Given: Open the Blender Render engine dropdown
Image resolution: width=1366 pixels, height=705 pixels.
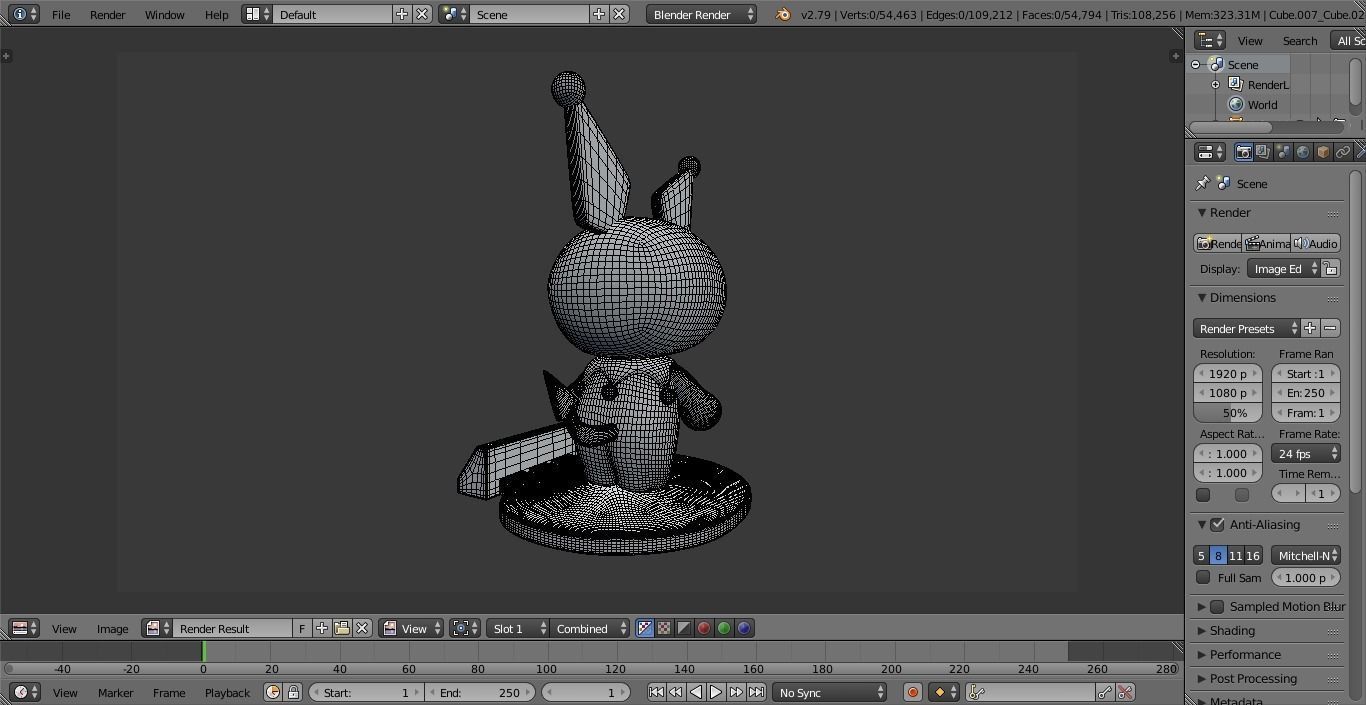Looking at the screenshot, I should point(702,14).
